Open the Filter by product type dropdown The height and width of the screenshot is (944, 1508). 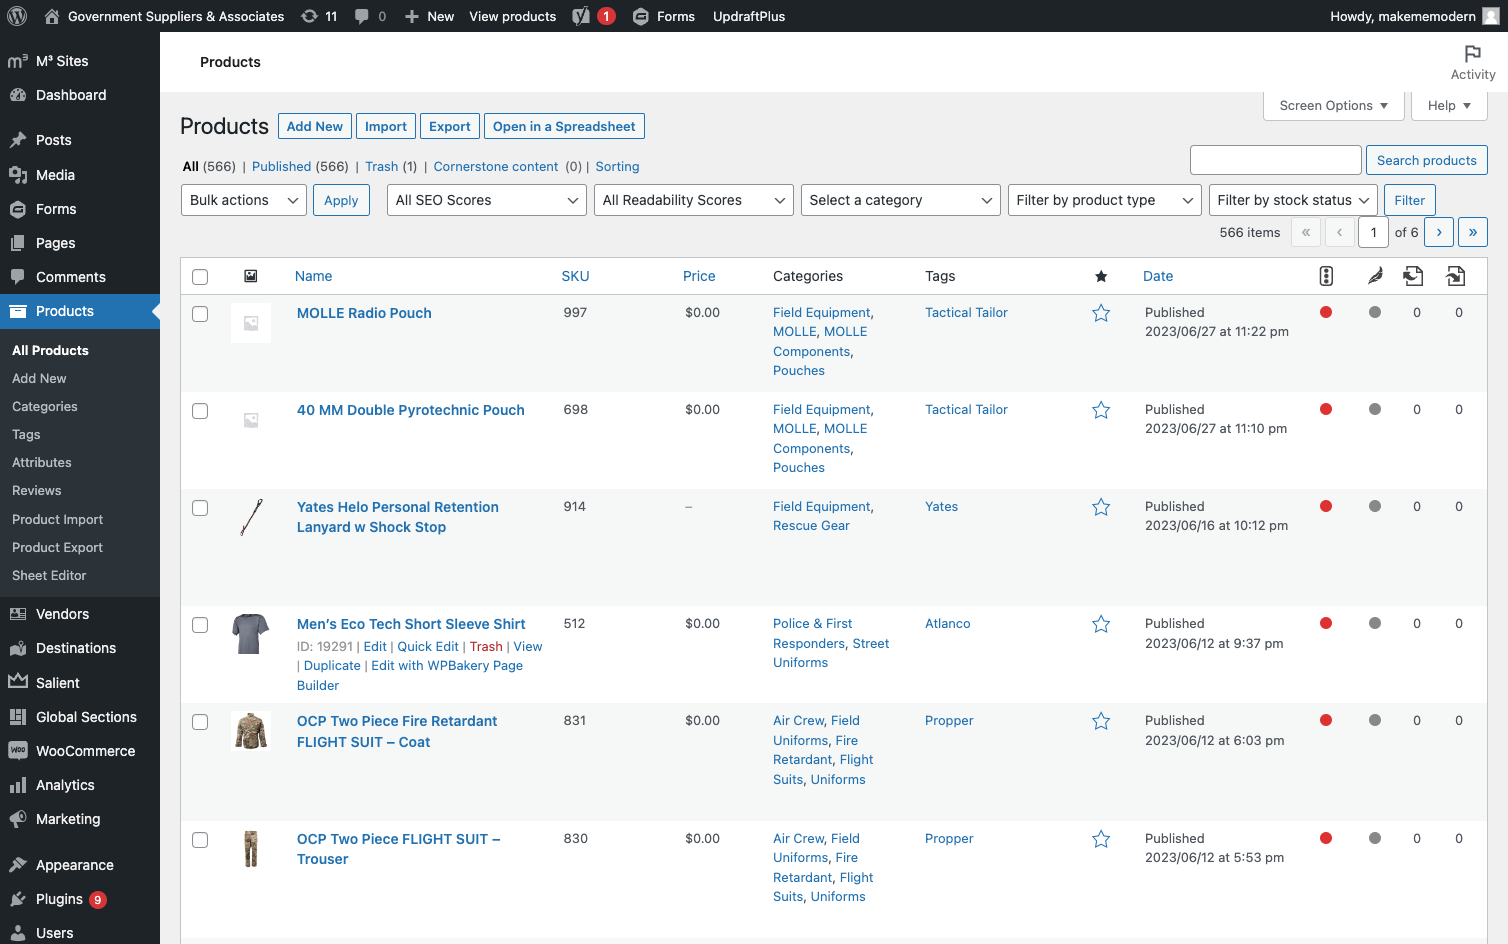click(1104, 200)
